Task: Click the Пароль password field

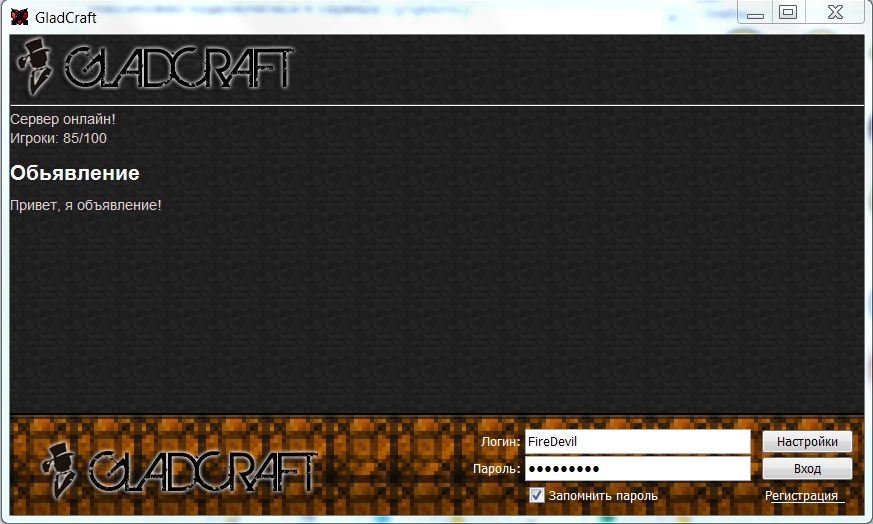Action: [637, 469]
